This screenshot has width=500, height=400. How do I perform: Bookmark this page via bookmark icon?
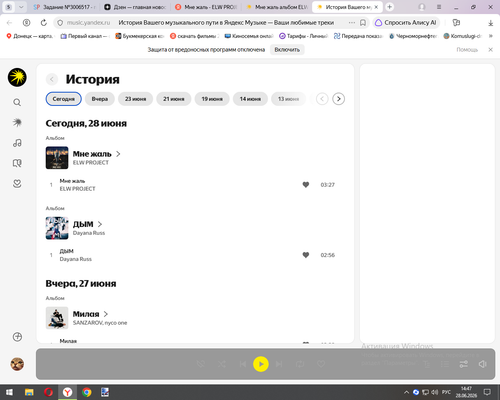363,23
